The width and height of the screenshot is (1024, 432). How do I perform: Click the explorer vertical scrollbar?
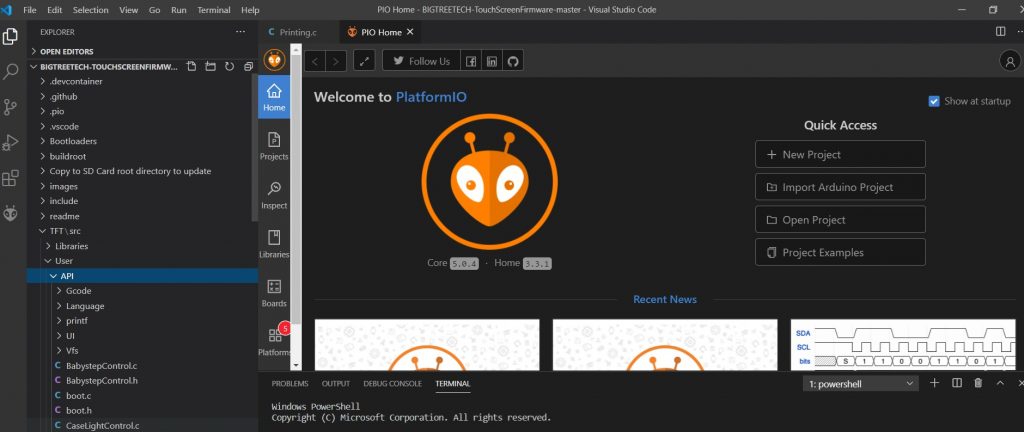255,147
